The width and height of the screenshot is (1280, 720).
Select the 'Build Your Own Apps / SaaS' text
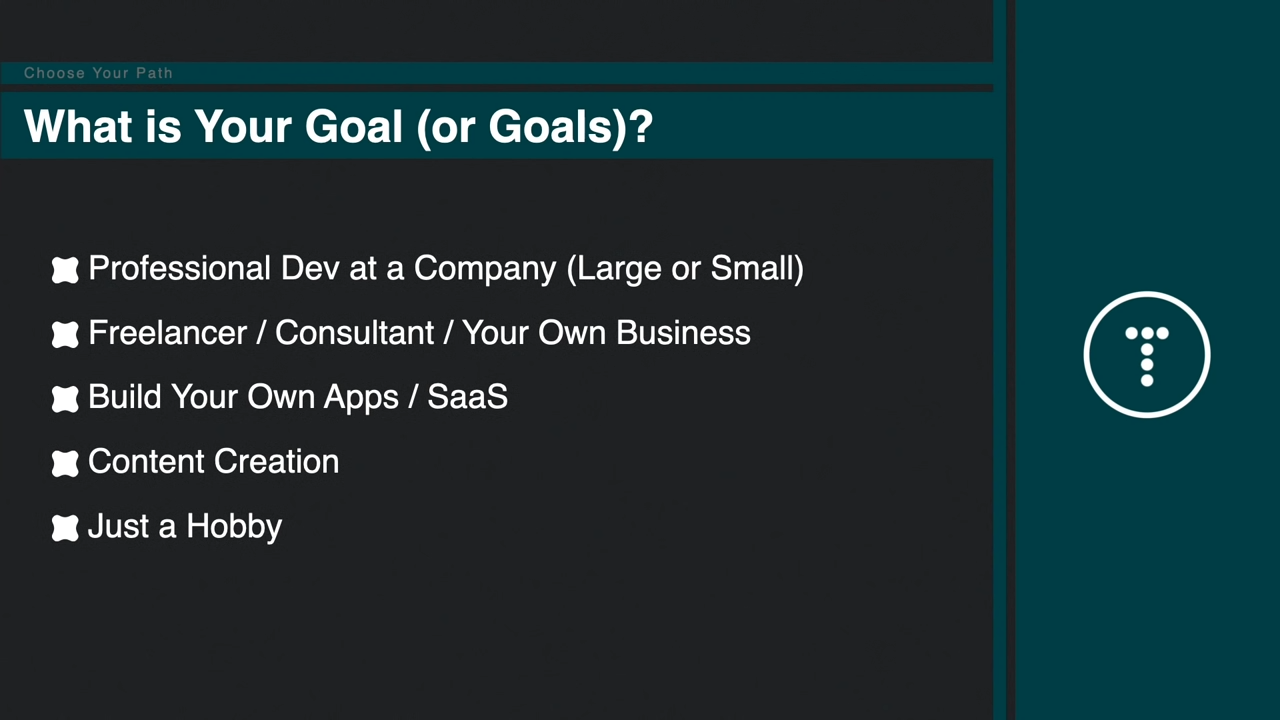(x=298, y=397)
